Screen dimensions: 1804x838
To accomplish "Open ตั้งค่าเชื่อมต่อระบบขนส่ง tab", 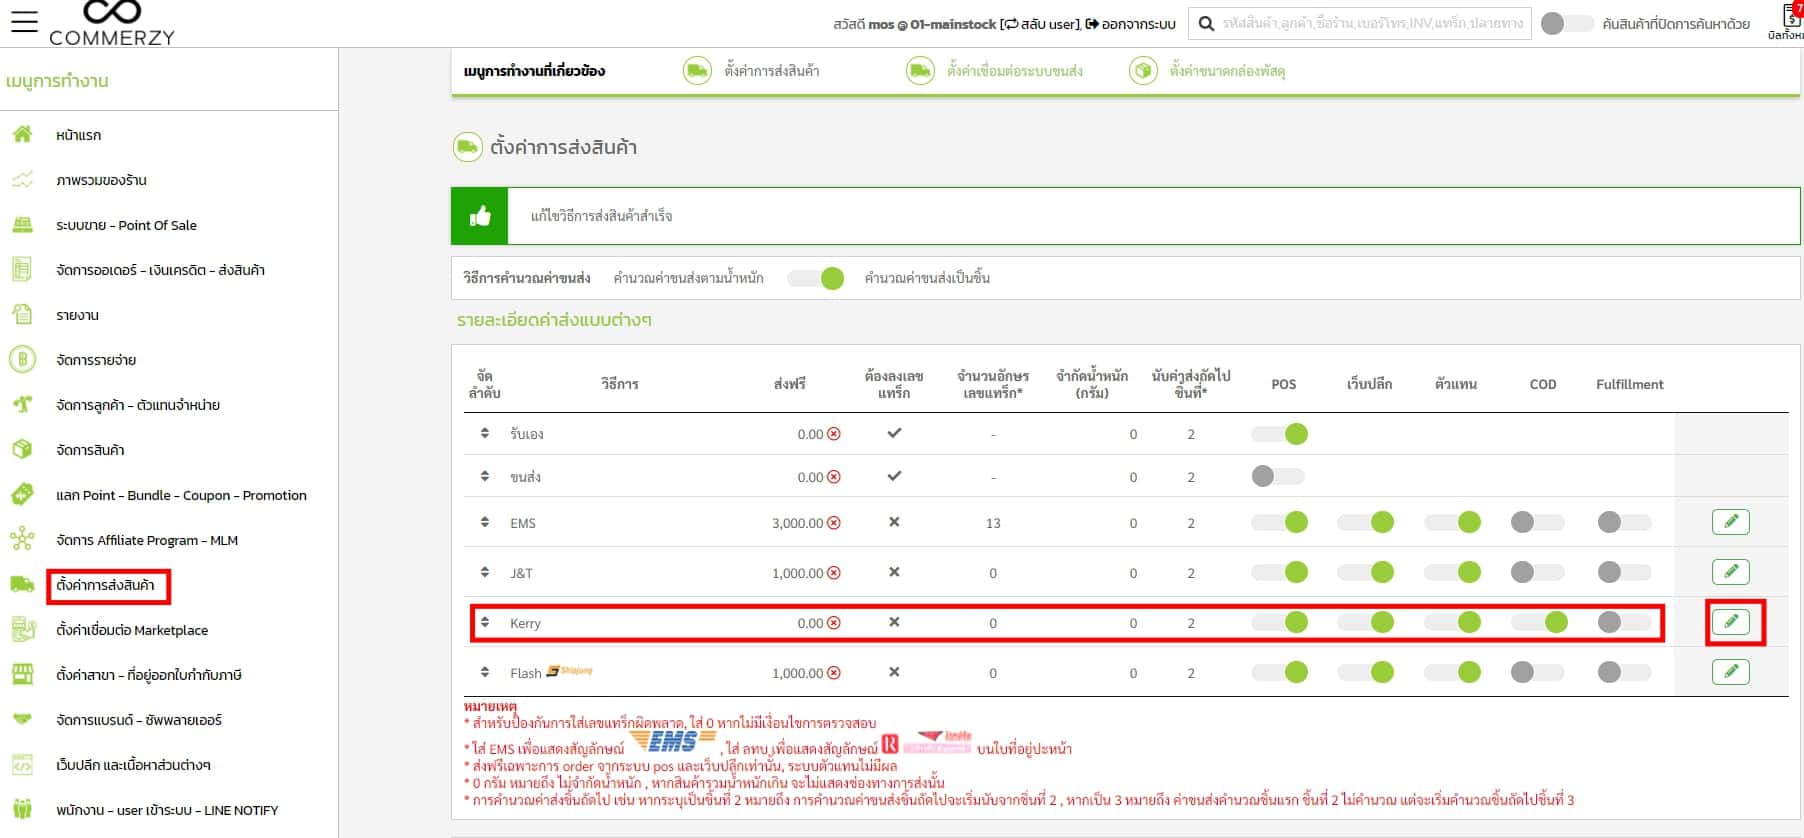I will (x=995, y=71).
